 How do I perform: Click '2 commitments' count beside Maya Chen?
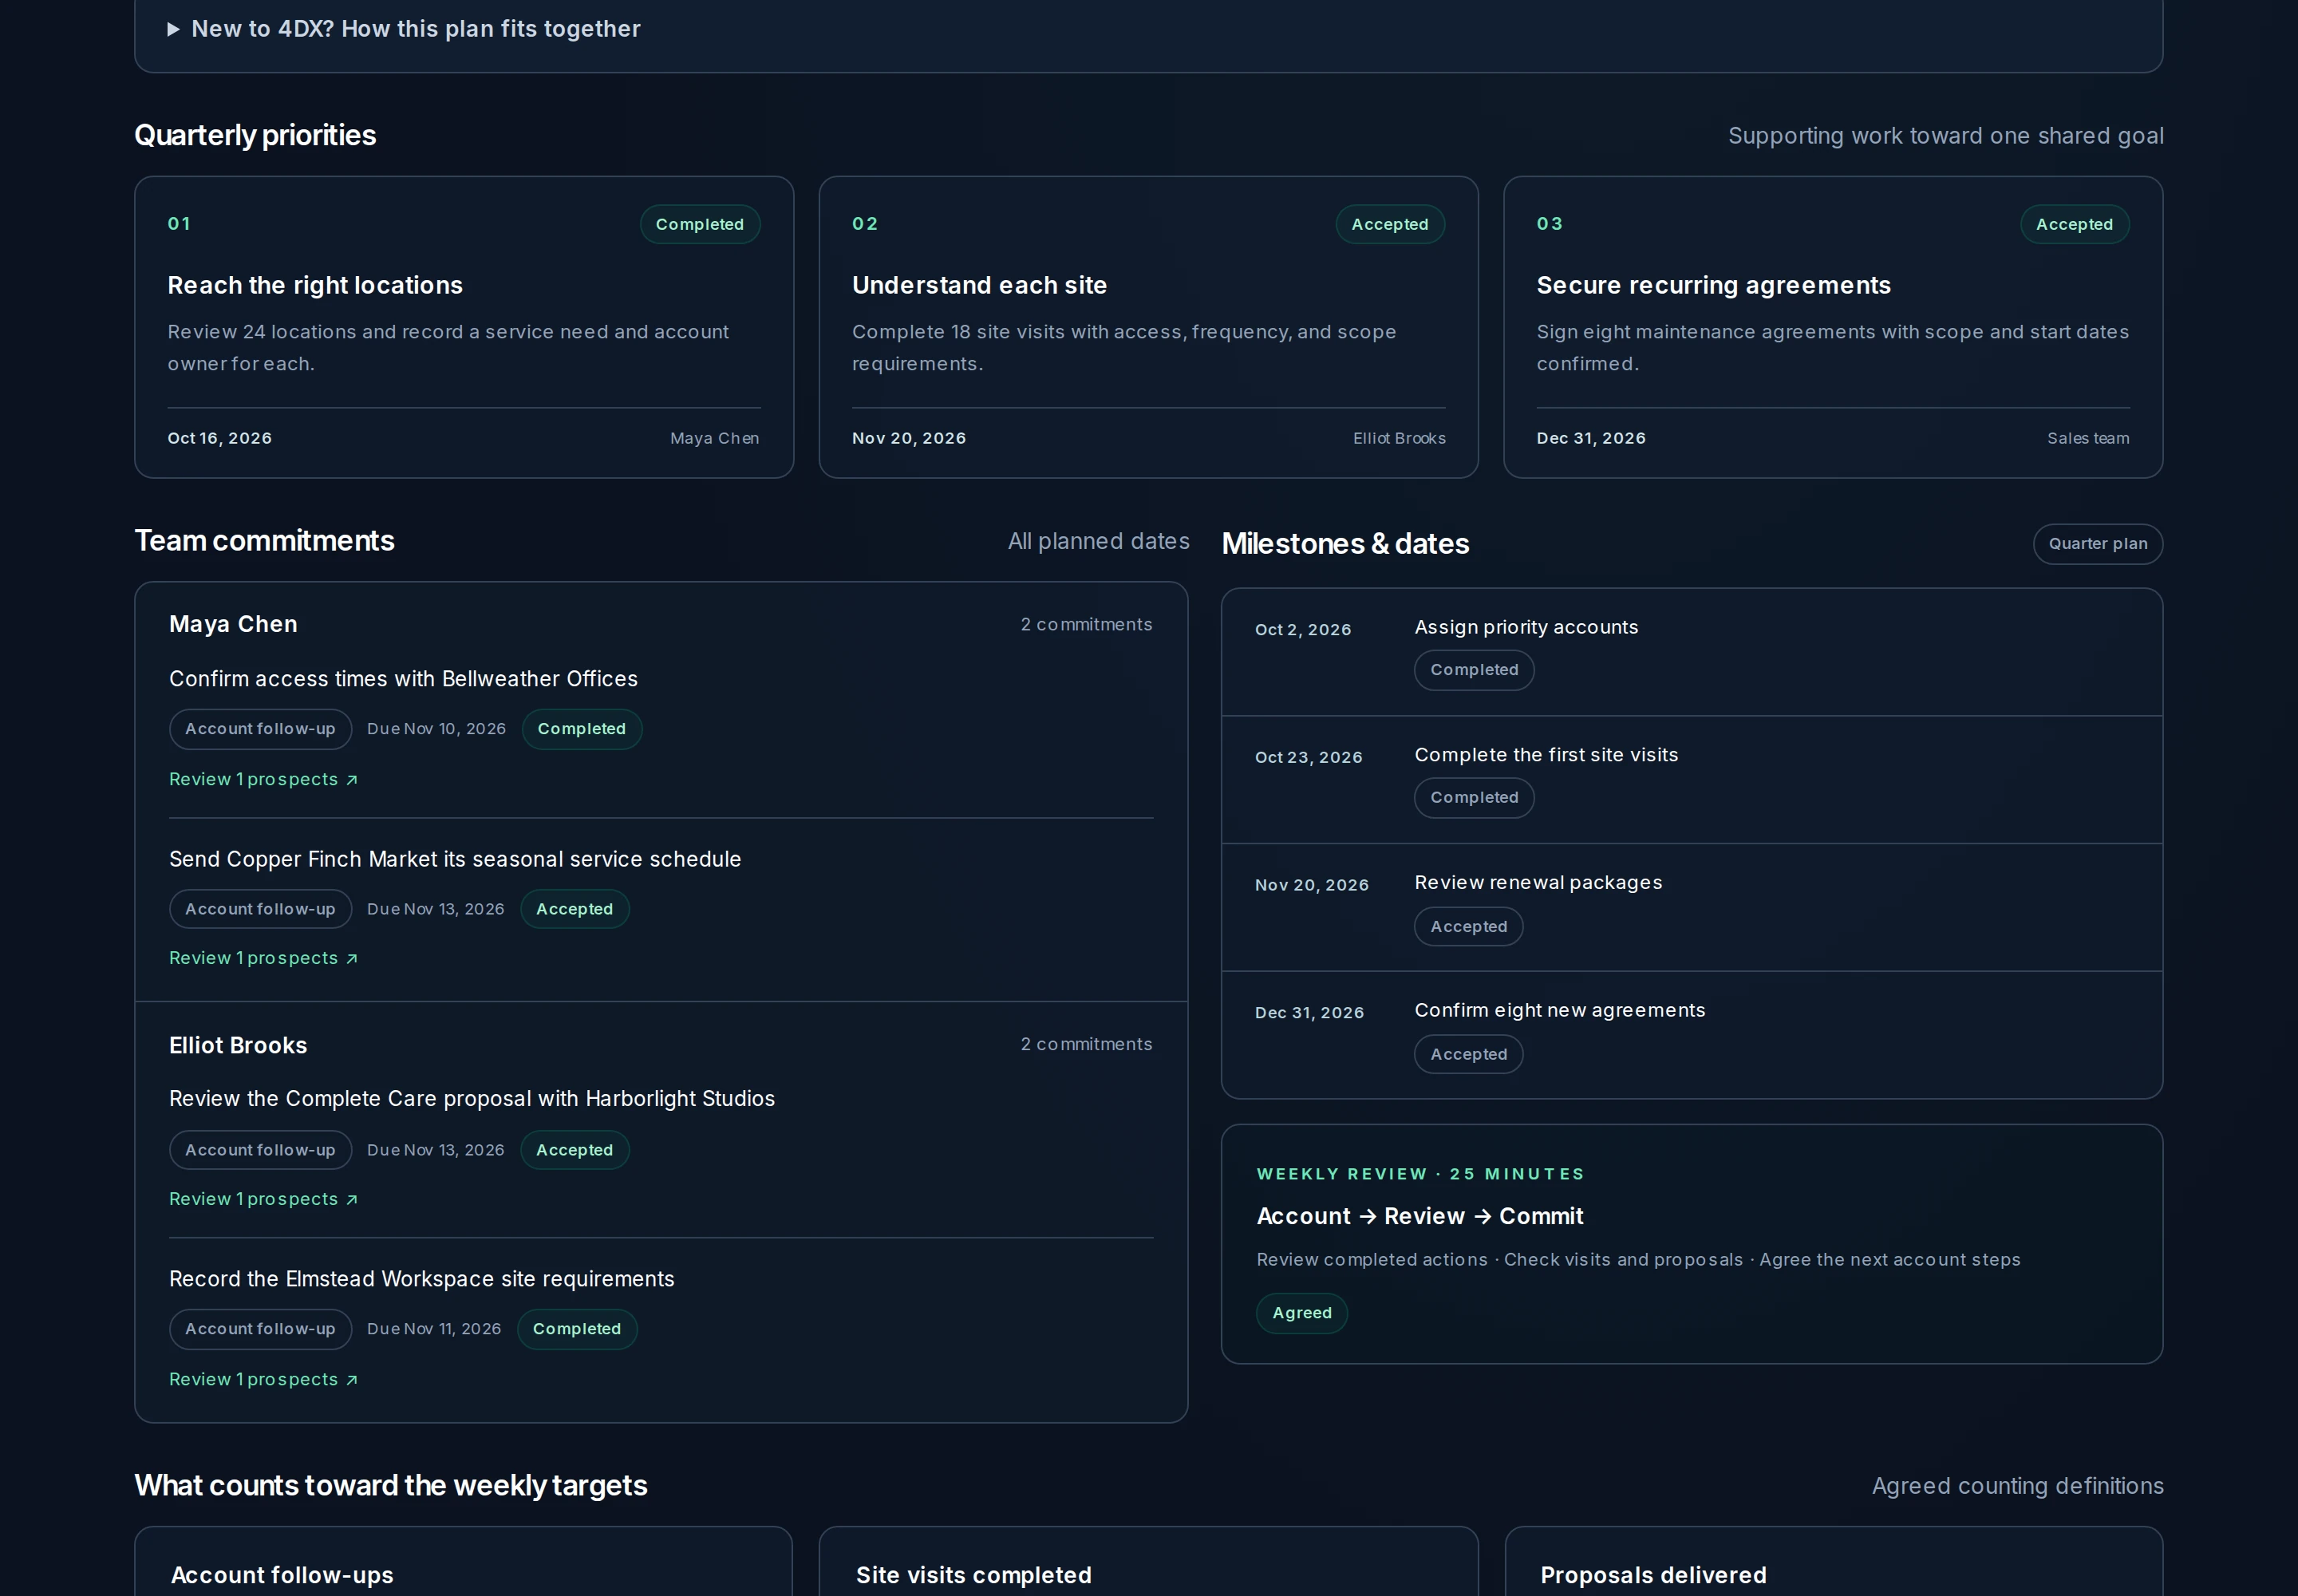[1086, 624]
